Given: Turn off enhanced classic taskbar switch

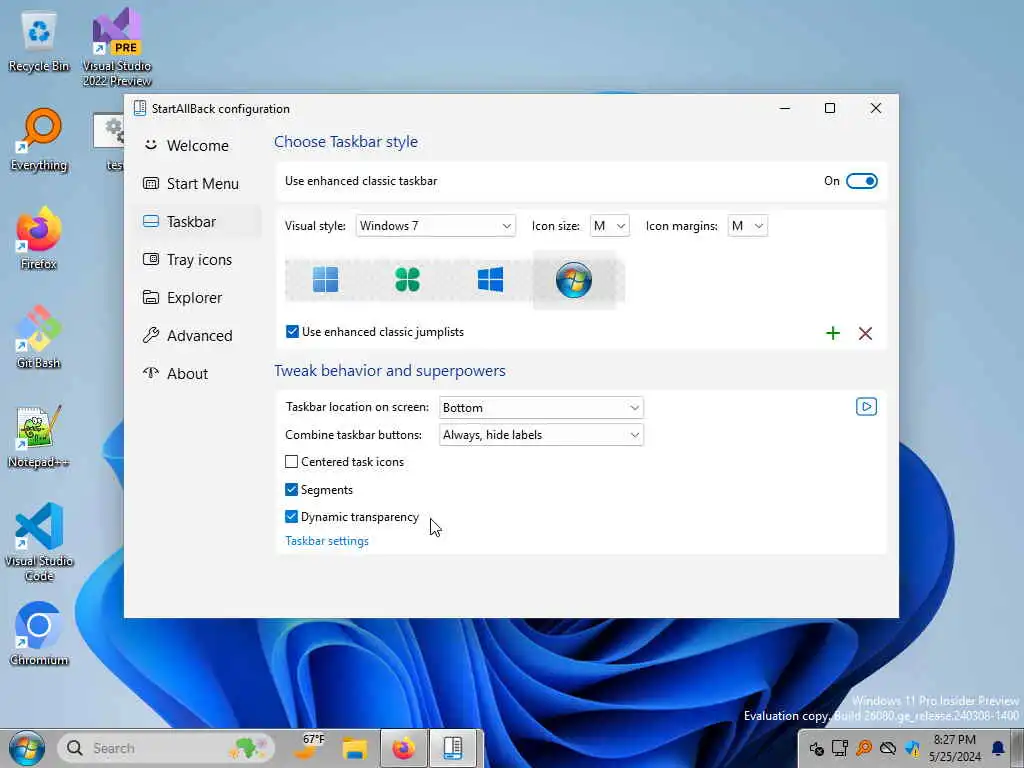Looking at the screenshot, I should (861, 181).
